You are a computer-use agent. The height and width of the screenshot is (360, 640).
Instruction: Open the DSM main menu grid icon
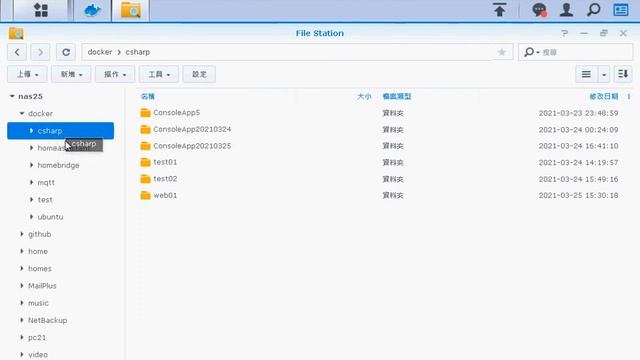tap(41, 10)
